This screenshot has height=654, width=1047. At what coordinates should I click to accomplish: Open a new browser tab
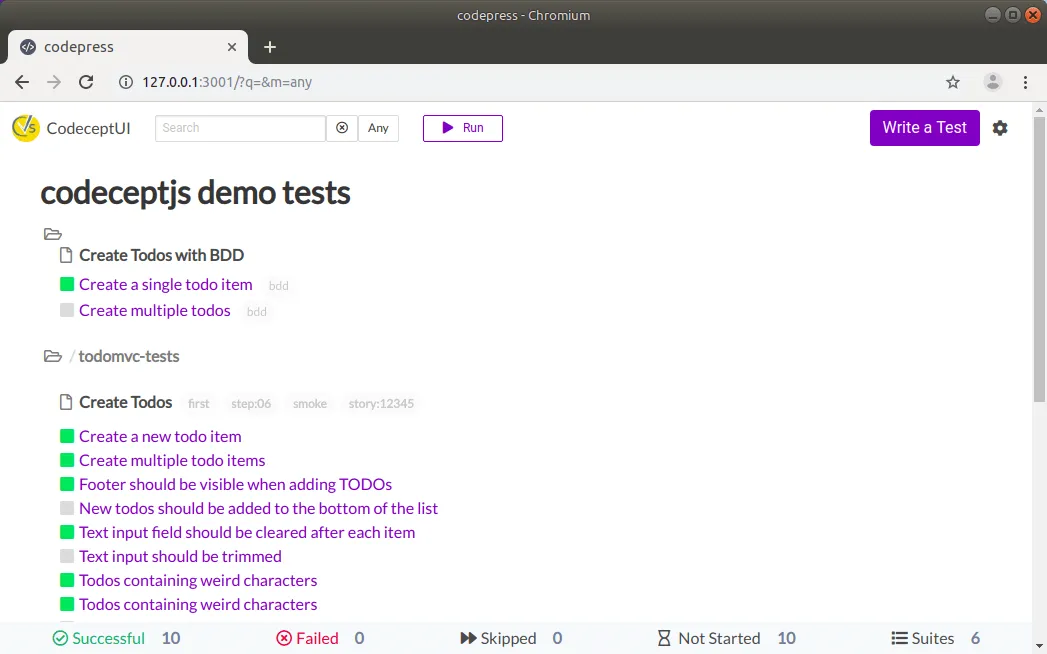click(x=270, y=47)
